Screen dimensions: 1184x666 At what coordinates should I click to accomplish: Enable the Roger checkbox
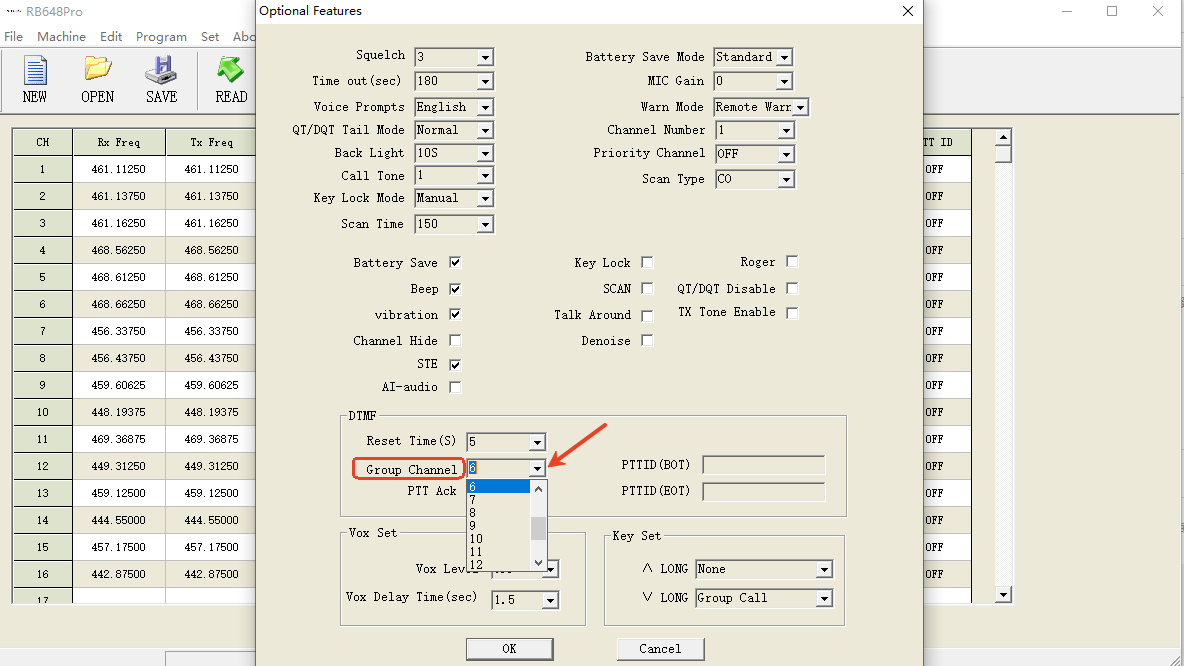coord(792,262)
